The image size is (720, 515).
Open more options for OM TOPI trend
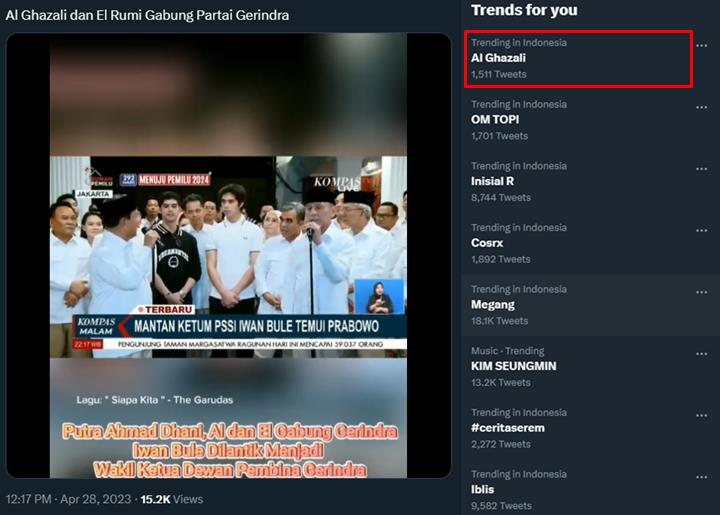[x=701, y=107]
